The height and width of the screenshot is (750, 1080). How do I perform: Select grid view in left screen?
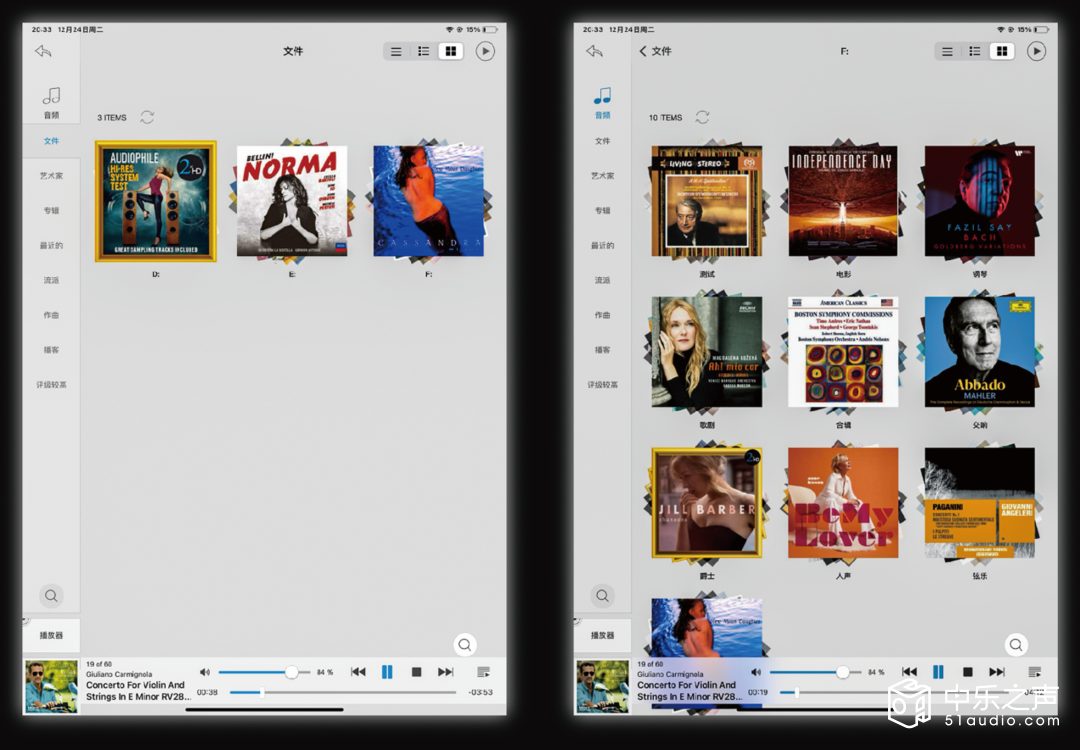451,51
